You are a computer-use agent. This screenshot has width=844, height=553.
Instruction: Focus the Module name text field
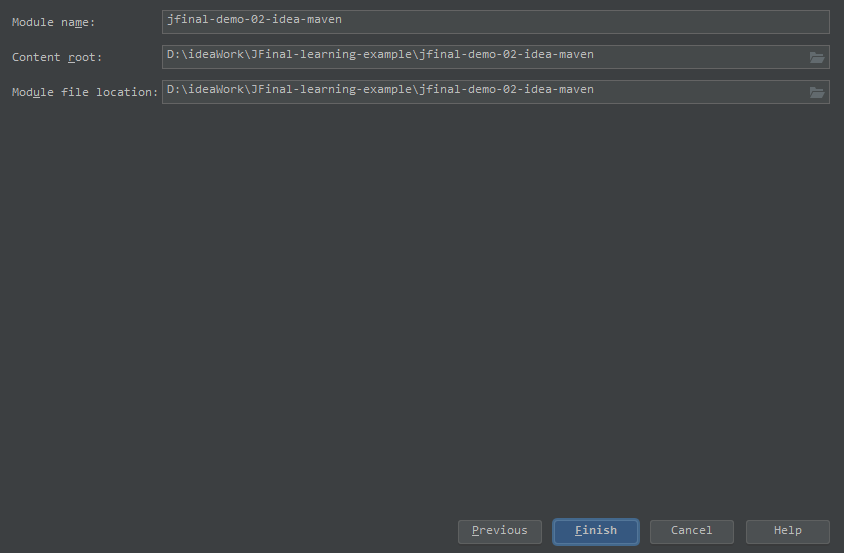[x=495, y=22]
